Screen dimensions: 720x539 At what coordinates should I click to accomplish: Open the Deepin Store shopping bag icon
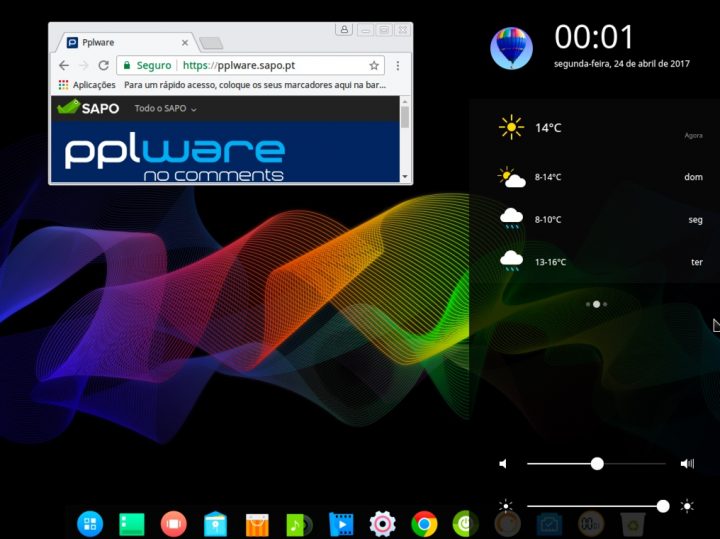pos(257,523)
